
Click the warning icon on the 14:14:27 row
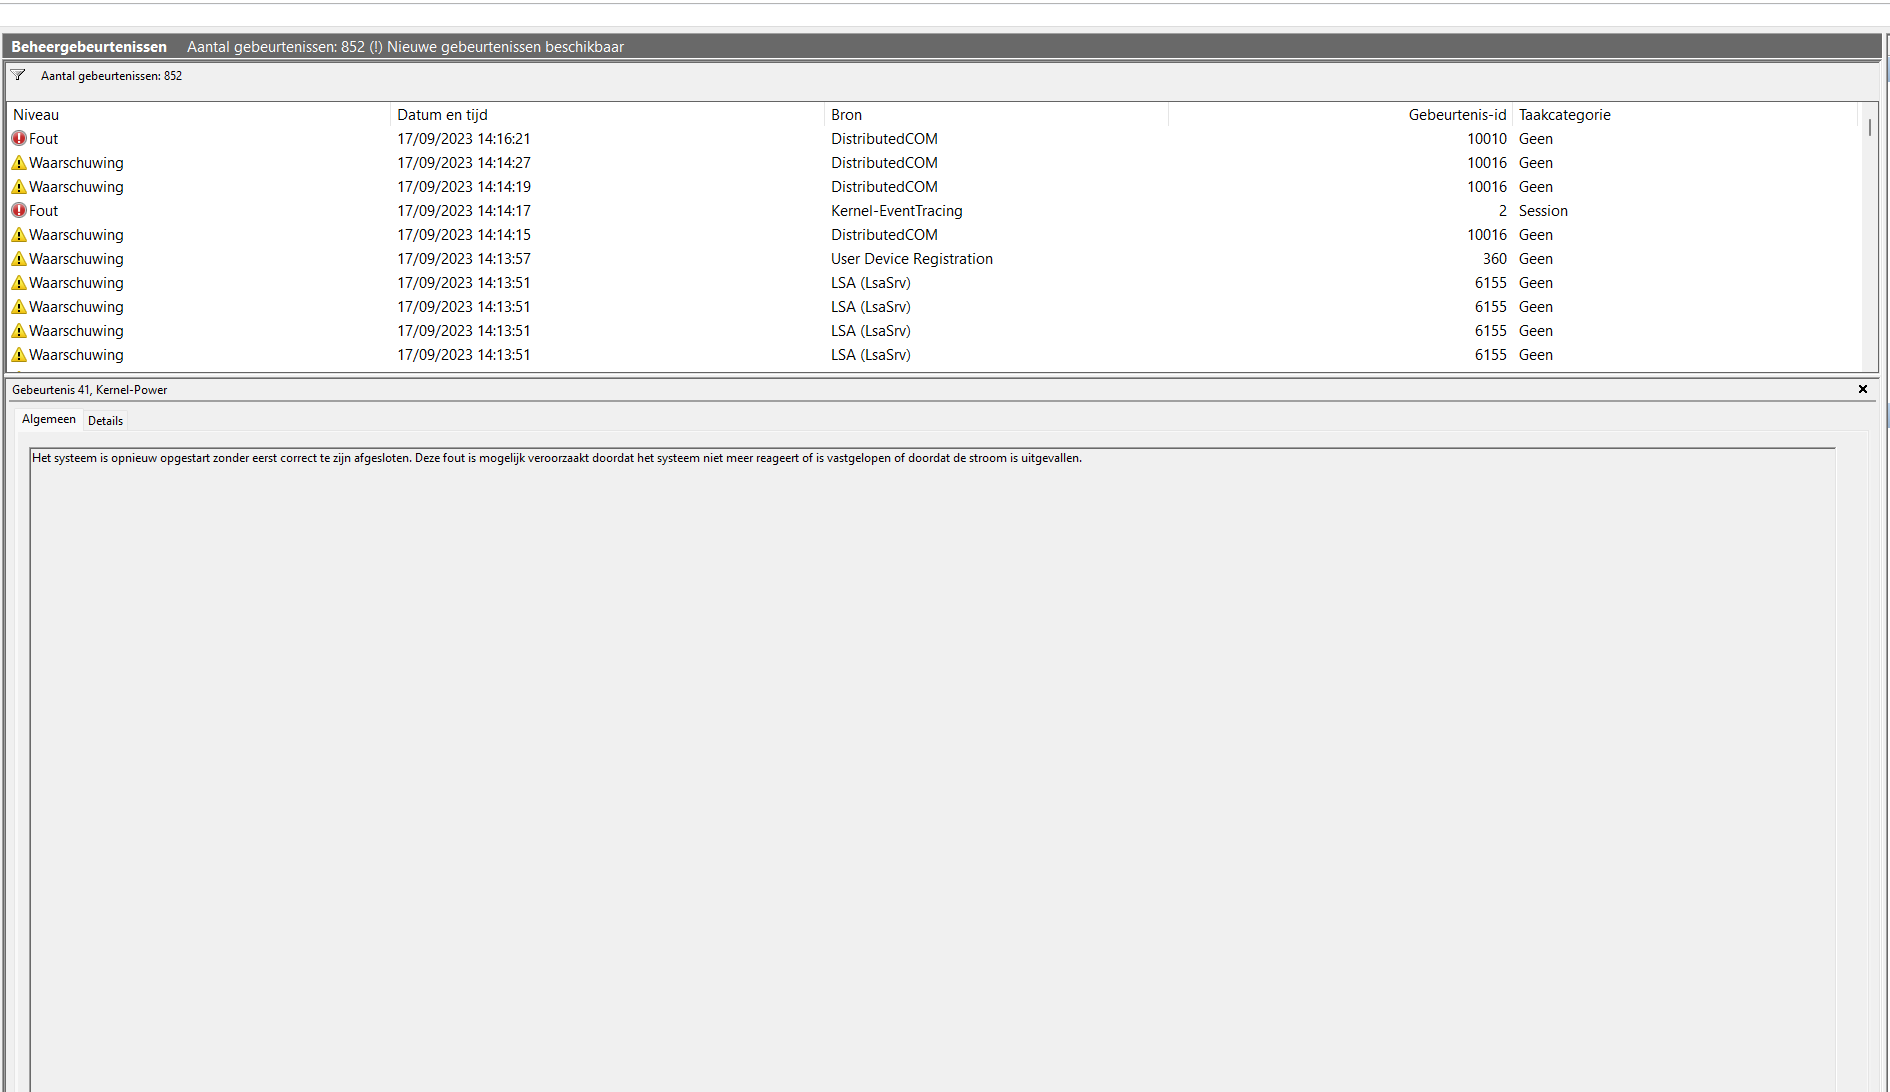coord(19,163)
